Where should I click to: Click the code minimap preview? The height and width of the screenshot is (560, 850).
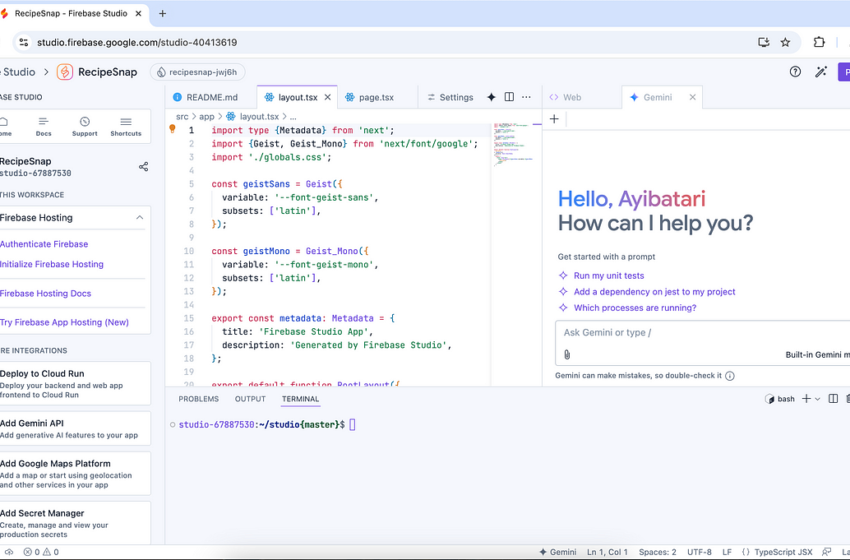[x=516, y=144]
